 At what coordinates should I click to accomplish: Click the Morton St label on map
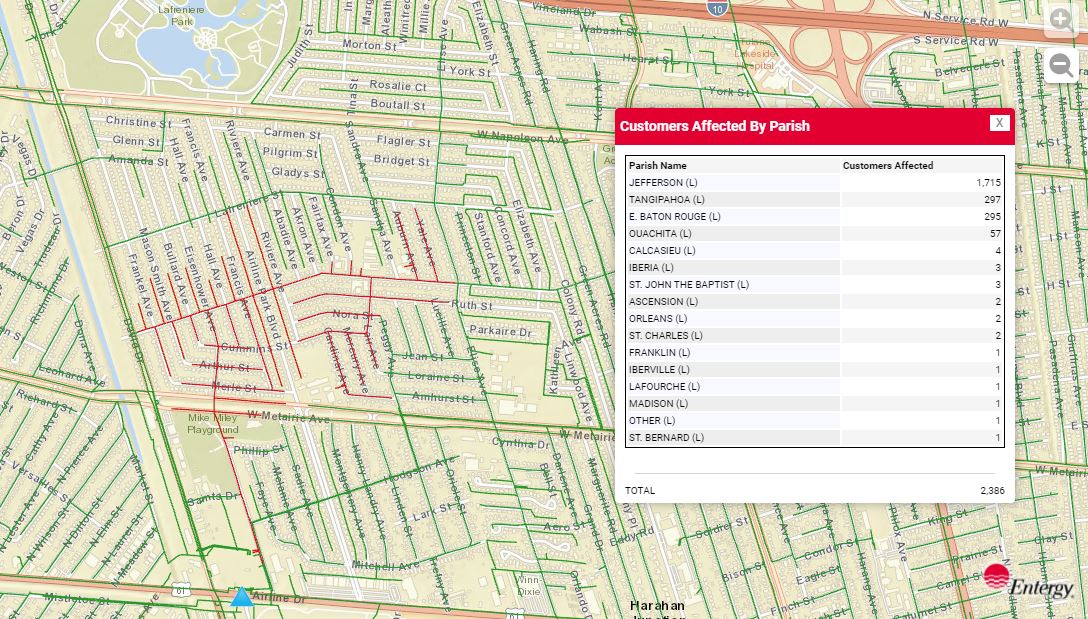(x=369, y=45)
